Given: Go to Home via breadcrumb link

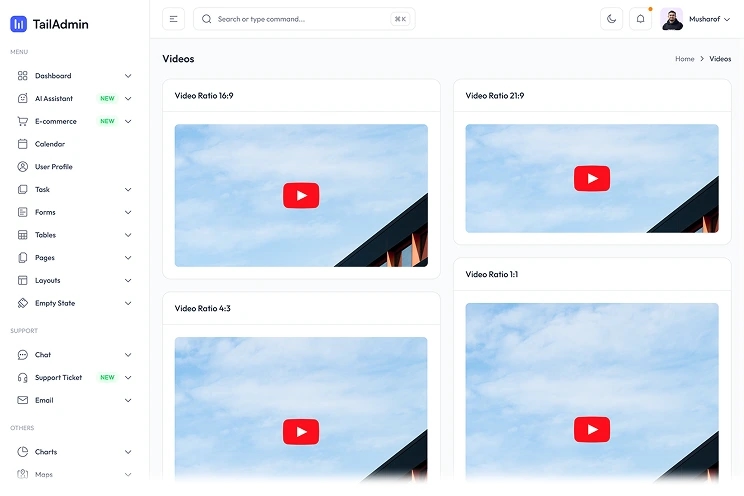Looking at the screenshot, I should (x=685, y=59).
